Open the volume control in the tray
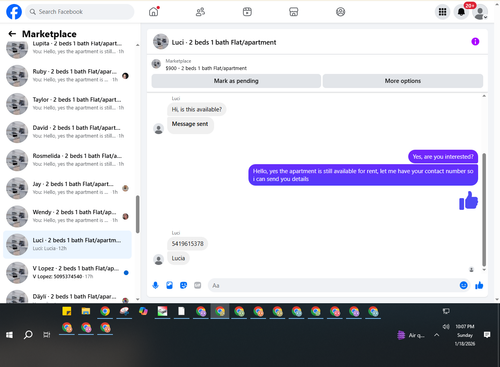500x367 pixels. (x=446, y=326)
